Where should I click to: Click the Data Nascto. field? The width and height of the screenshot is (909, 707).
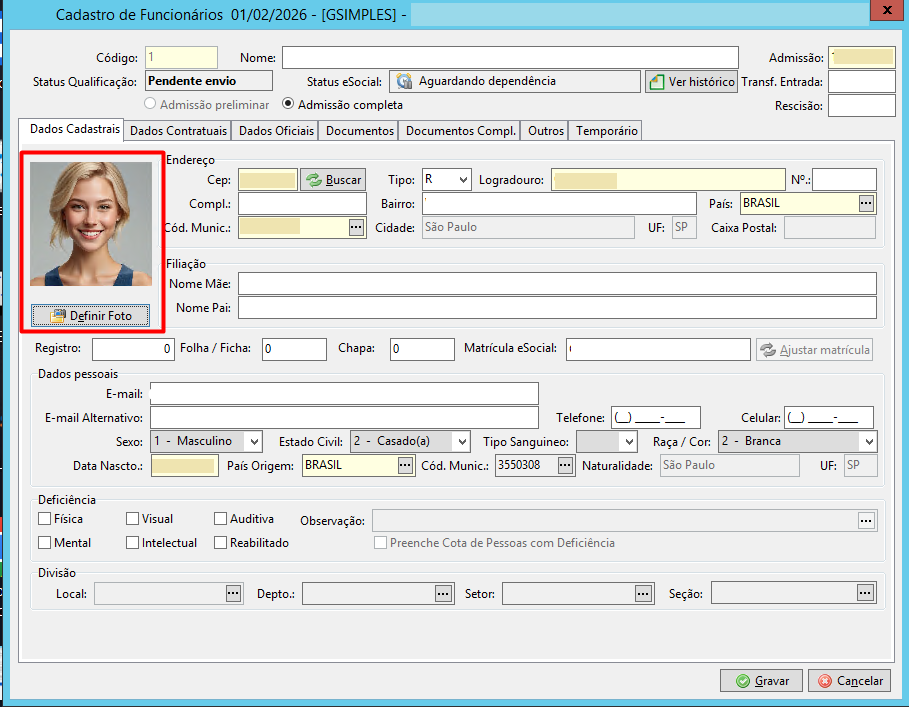click(x=185, y=465)
